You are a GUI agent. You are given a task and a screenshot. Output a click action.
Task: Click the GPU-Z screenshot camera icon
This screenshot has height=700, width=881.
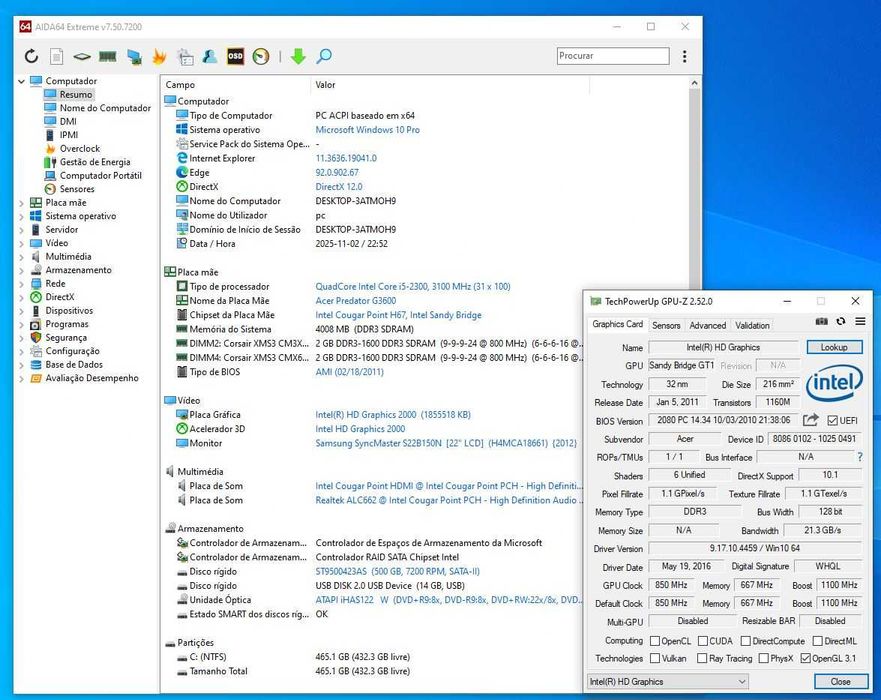coord(821,321)
